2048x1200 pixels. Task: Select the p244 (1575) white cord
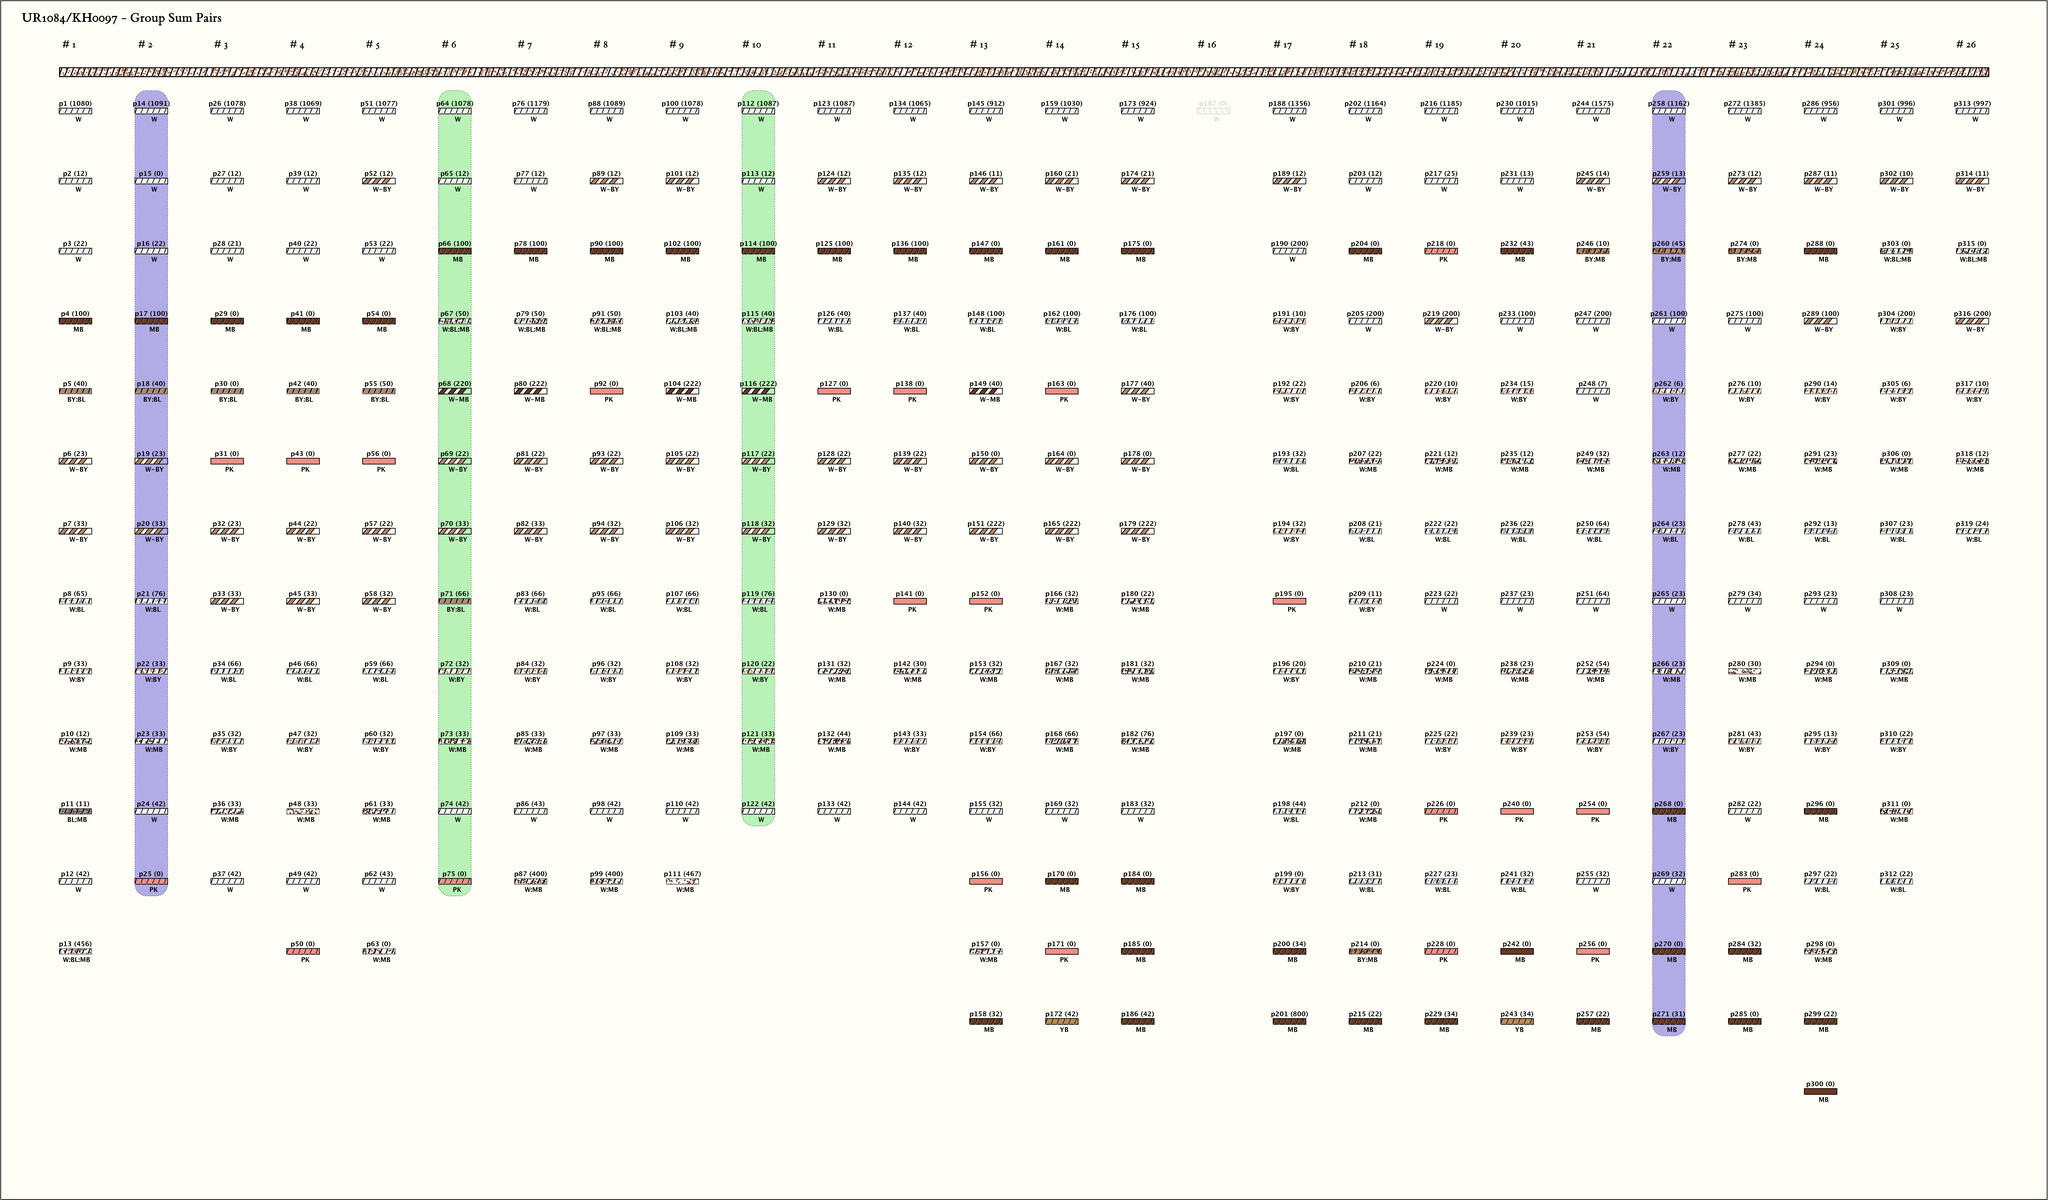point(1593,111)
